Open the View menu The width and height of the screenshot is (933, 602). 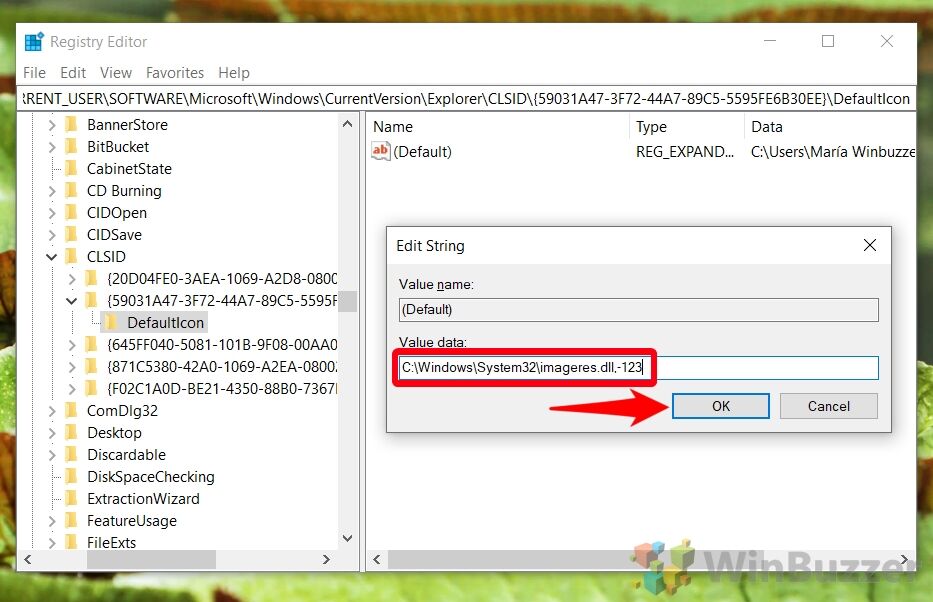click(116, 73)
